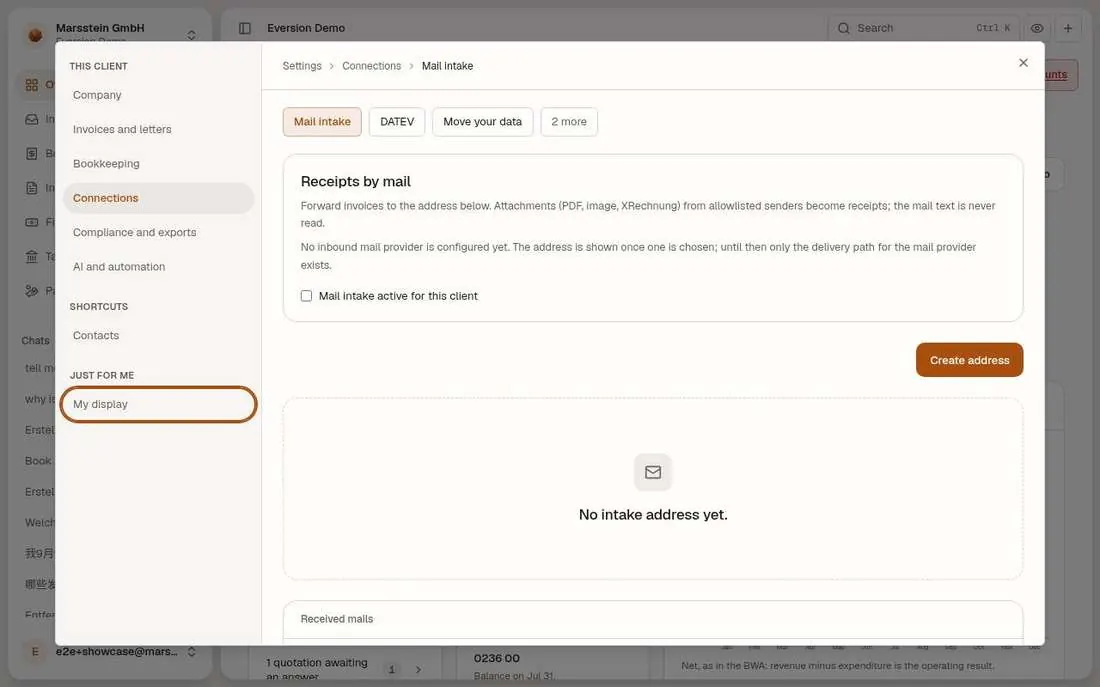The image size is (1100, 687).
Task: Open My display settings
Action: pyautogui.click(x=159, y=404)
